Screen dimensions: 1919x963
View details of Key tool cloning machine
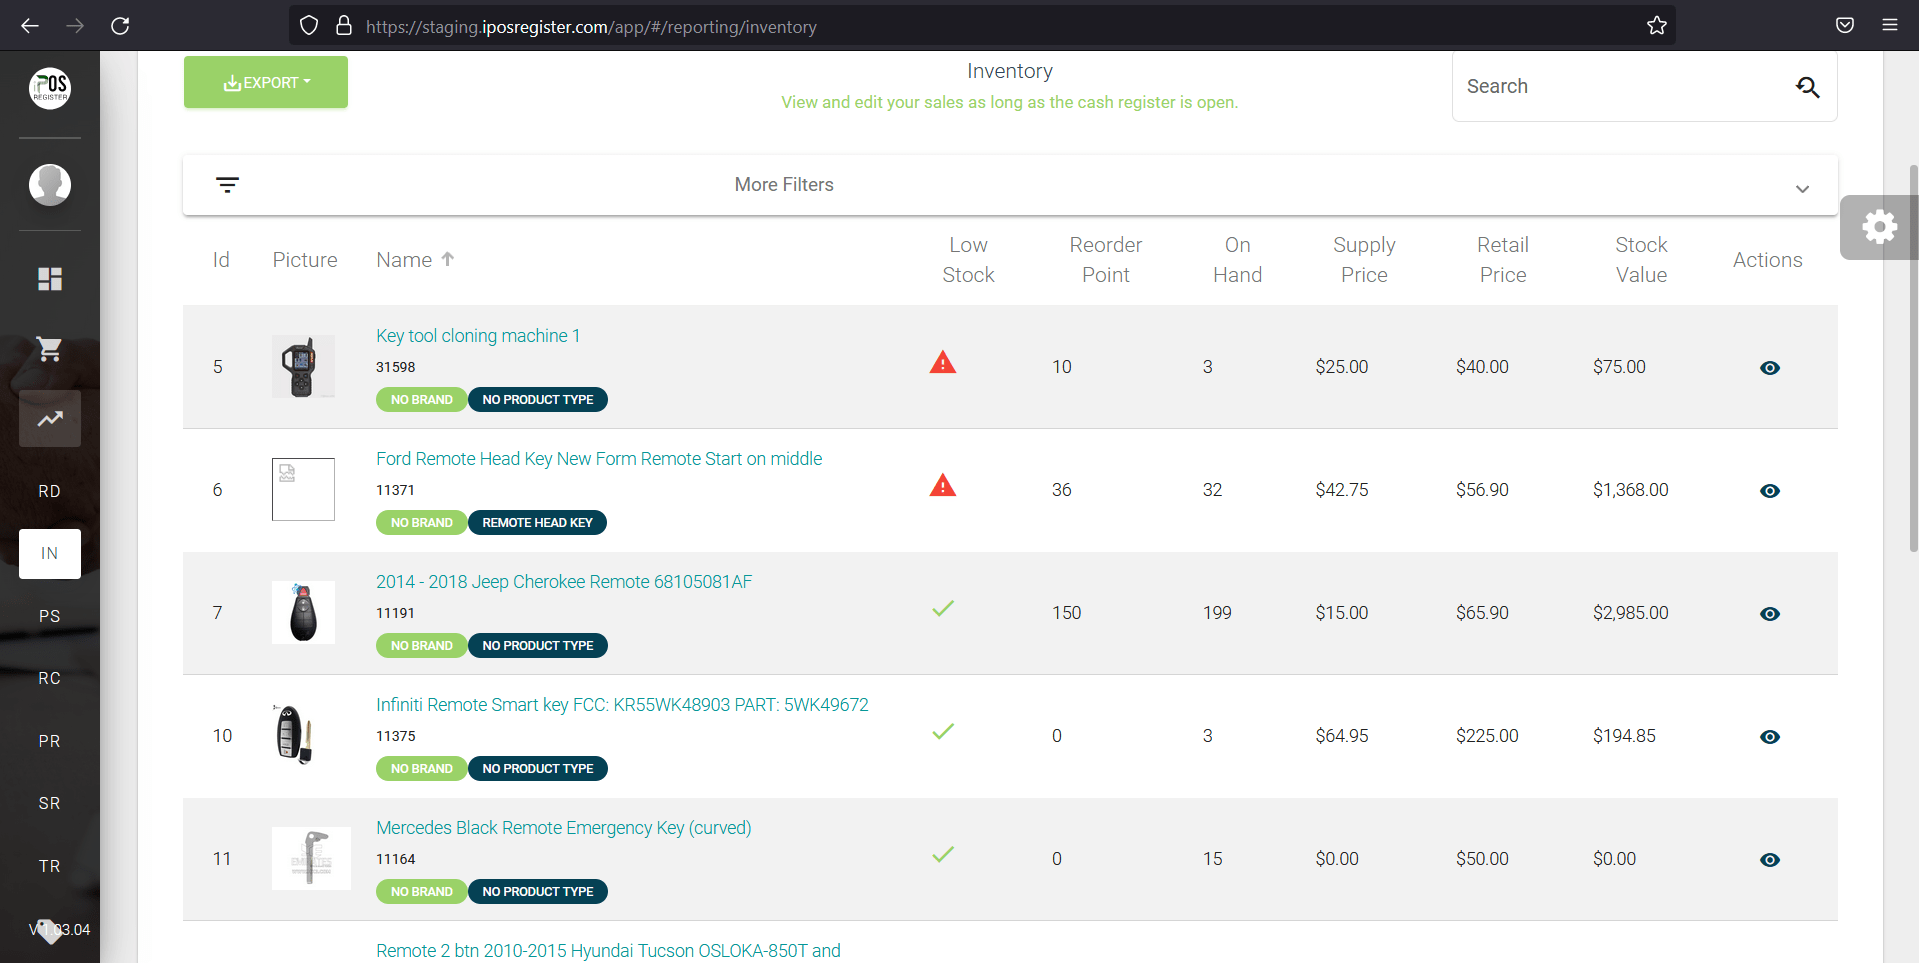click(x=1769, y=368)
